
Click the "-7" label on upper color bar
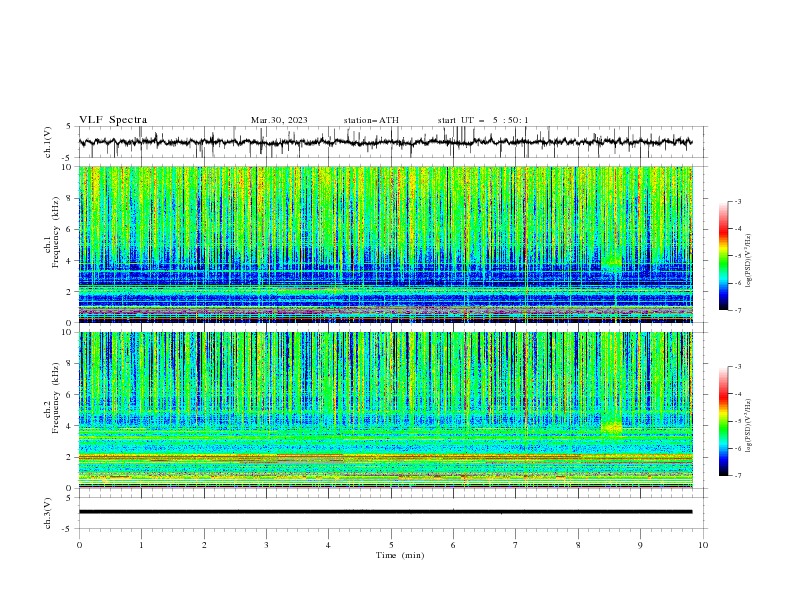[737, 311]
